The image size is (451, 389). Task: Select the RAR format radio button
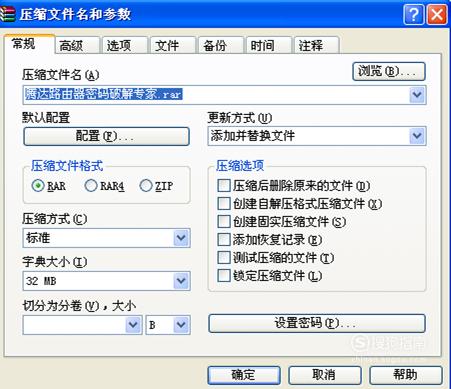[38, 186]
